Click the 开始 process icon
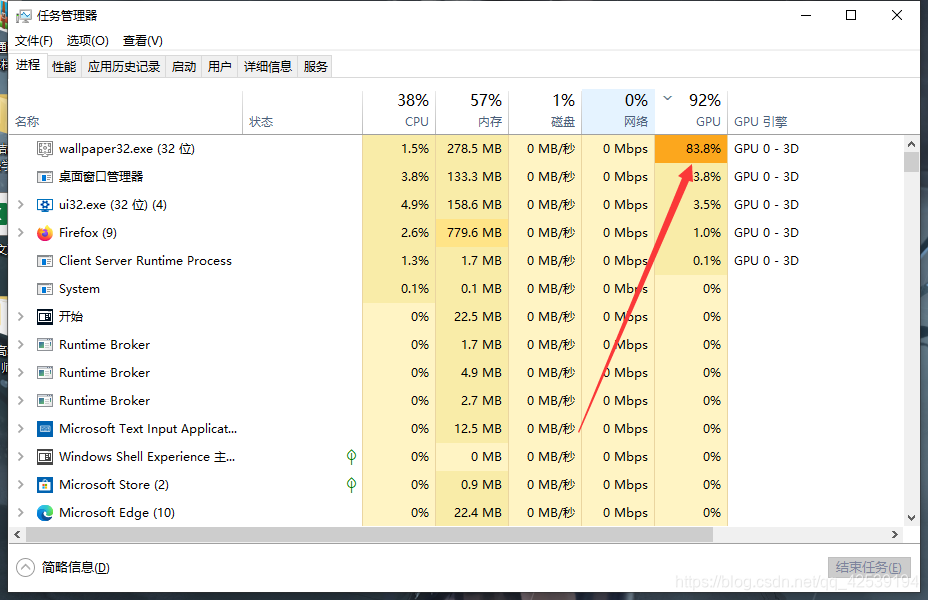Viewport: 928px width, 600px height. 44,317
